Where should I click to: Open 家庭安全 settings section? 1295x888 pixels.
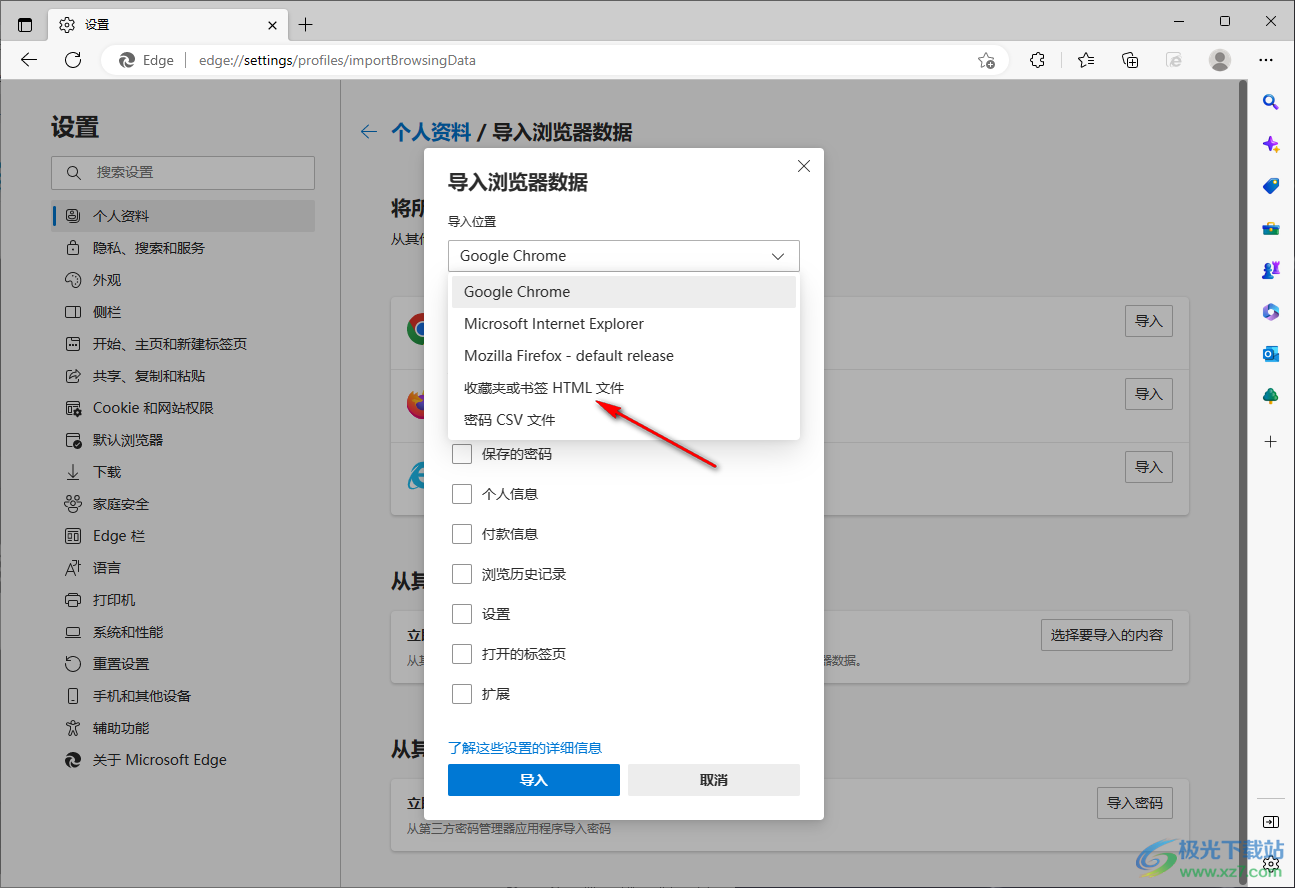[183, 504]
